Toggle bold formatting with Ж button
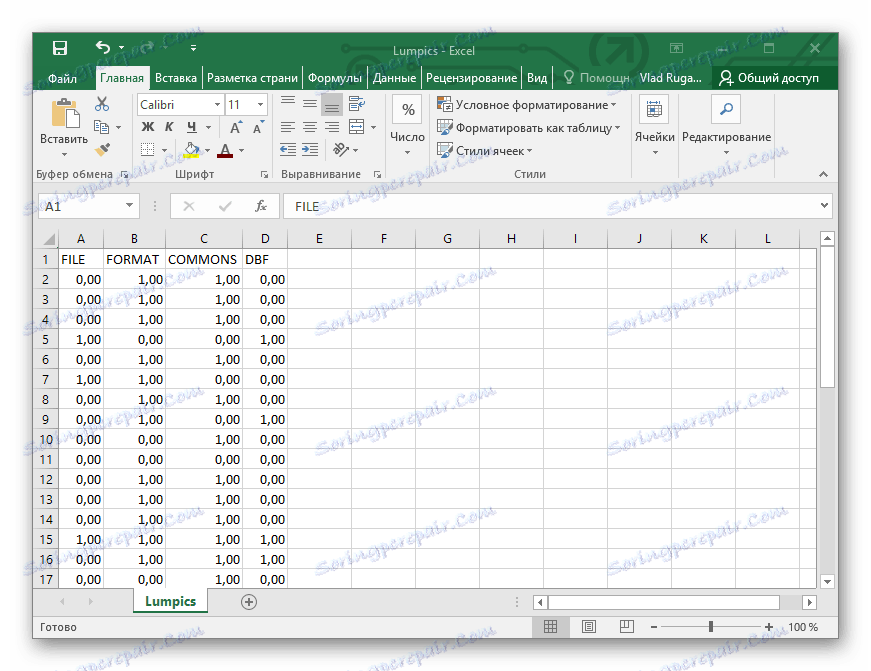Viewport: 871px width, 671px height. (147, 126)
